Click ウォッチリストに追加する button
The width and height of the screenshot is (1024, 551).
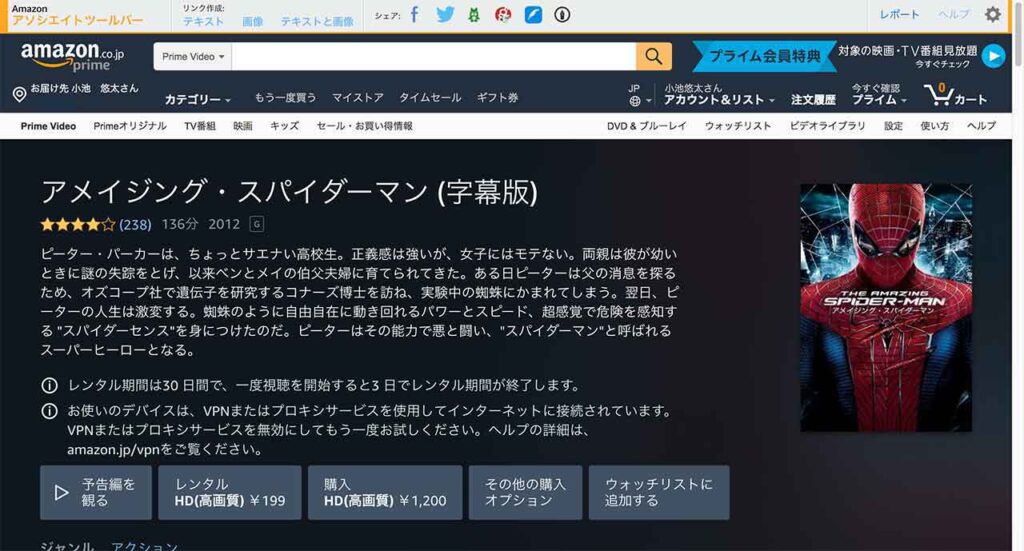tap(658, 492)
